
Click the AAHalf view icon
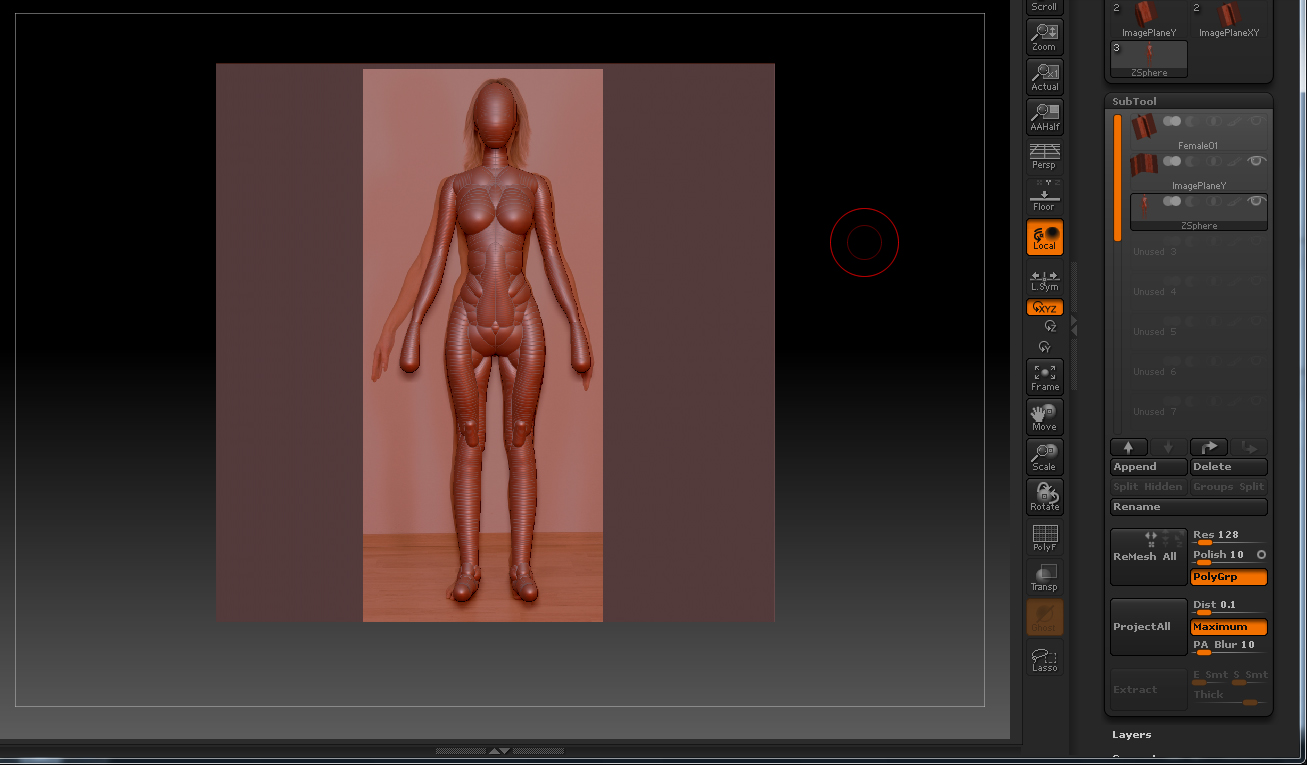tap(1044, 117)
